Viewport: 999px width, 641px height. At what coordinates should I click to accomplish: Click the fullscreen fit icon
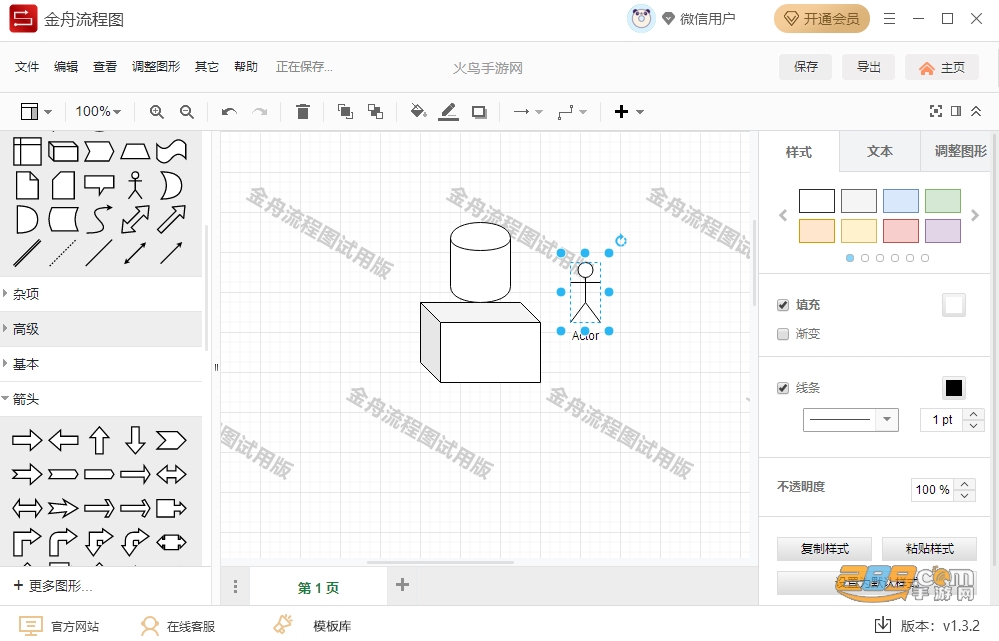click(935, 112)
